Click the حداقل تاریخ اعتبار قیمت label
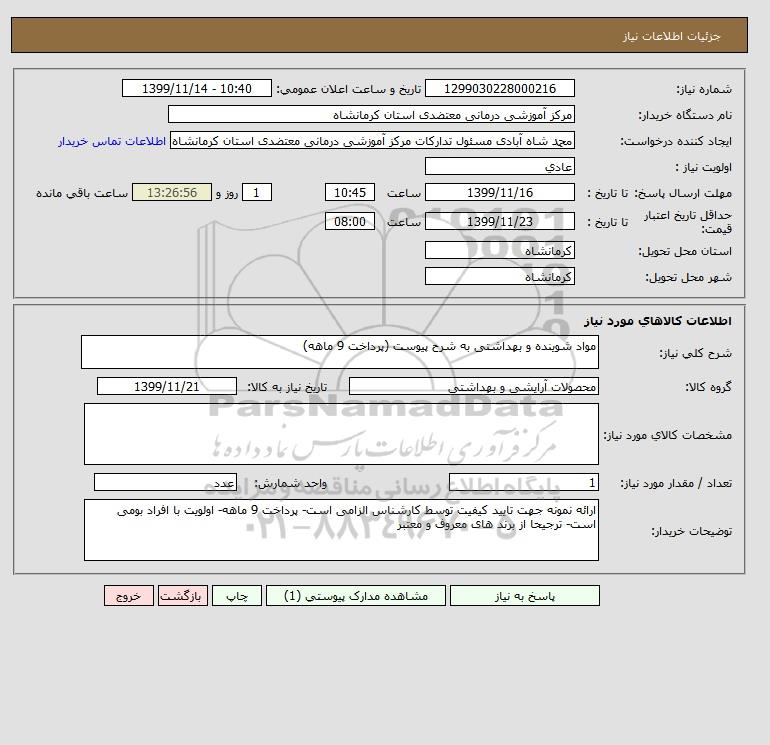The image size is (770, 745). click(x=688, y=222)
